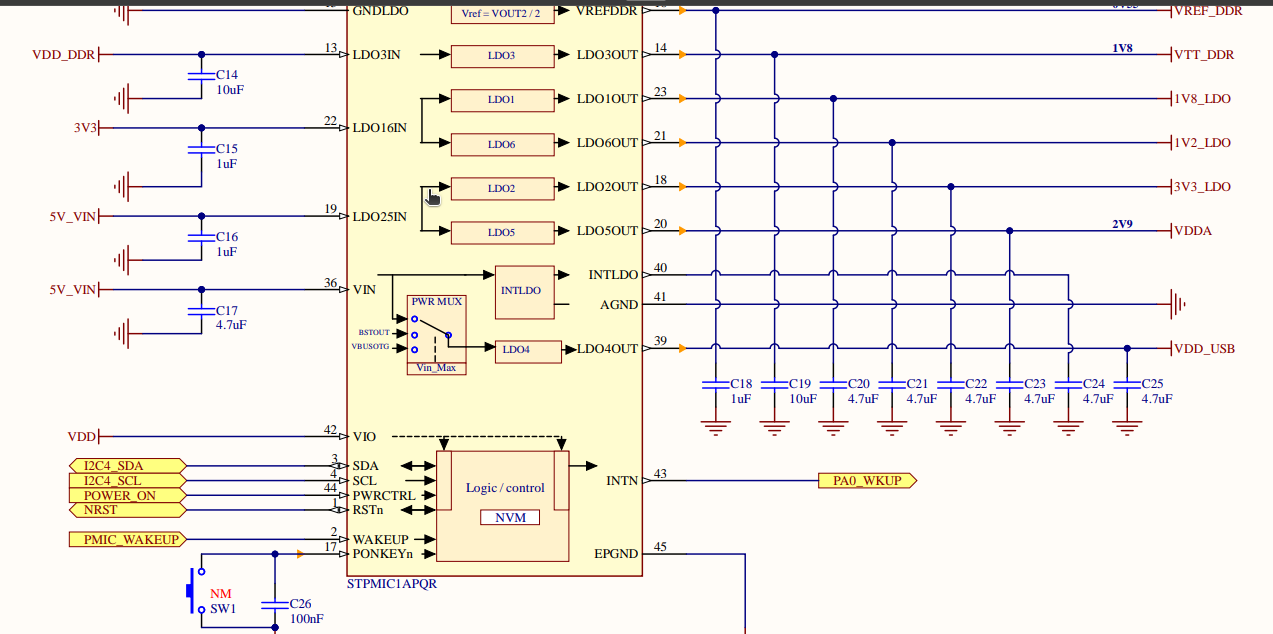Select the Vin_Max switch position

[x=438, y=367]
